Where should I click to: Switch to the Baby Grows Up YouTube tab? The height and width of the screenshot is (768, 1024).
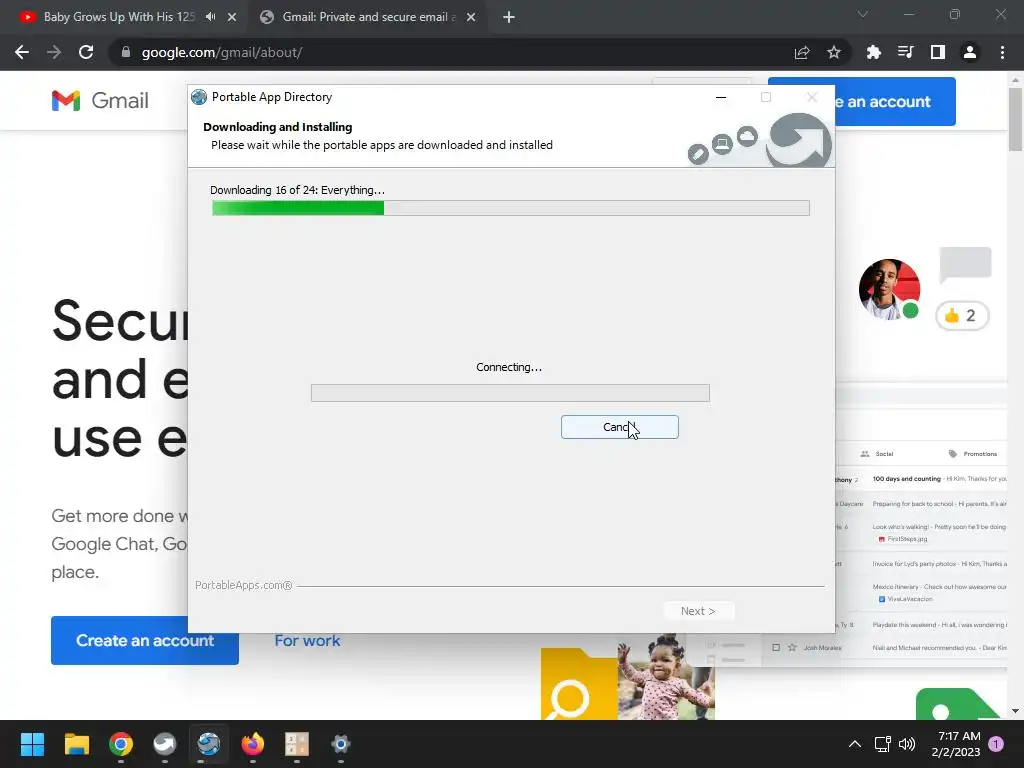[118, 17]
